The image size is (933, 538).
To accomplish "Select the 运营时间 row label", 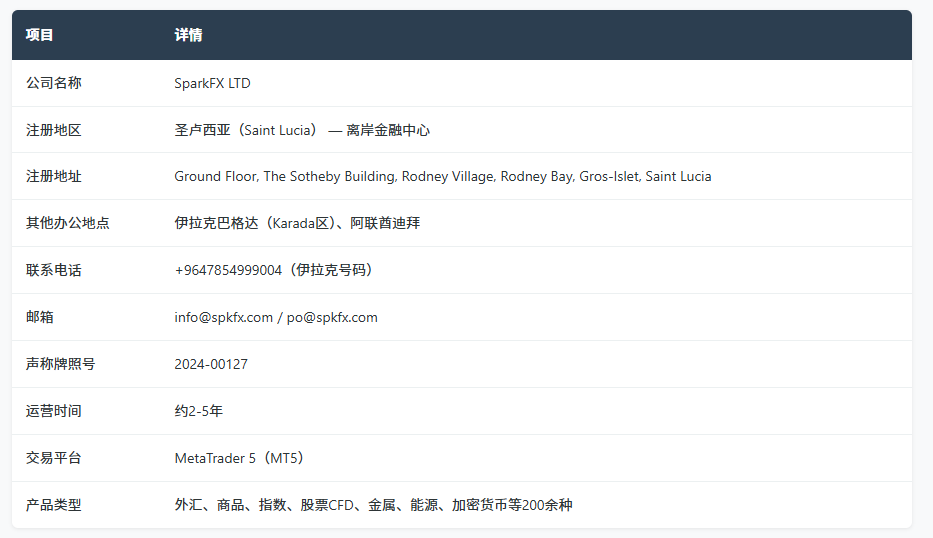I will pyautogui.click(x=54, y=411).
